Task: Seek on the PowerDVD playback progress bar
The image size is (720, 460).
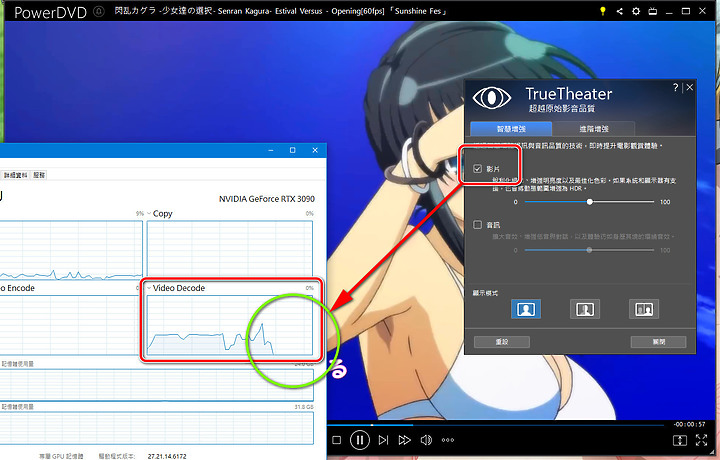Action: (x=496, y=425)
